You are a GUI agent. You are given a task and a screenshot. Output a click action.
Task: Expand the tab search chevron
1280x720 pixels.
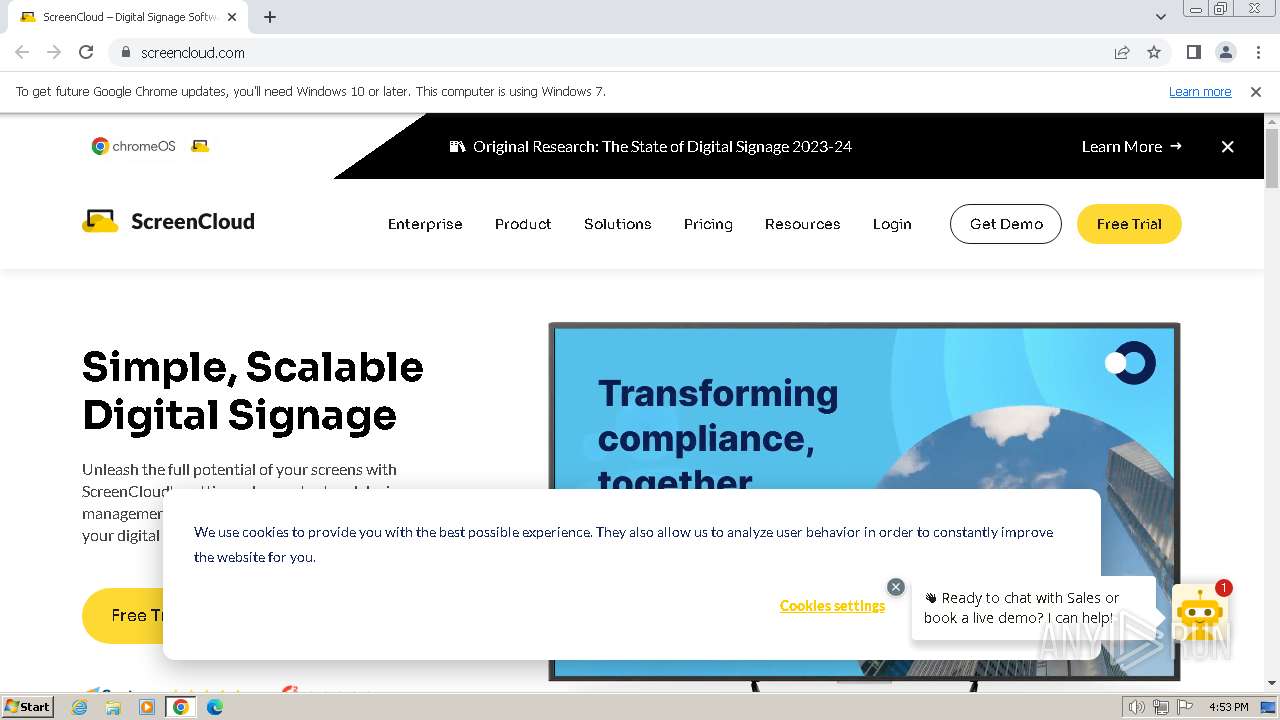1160,17
